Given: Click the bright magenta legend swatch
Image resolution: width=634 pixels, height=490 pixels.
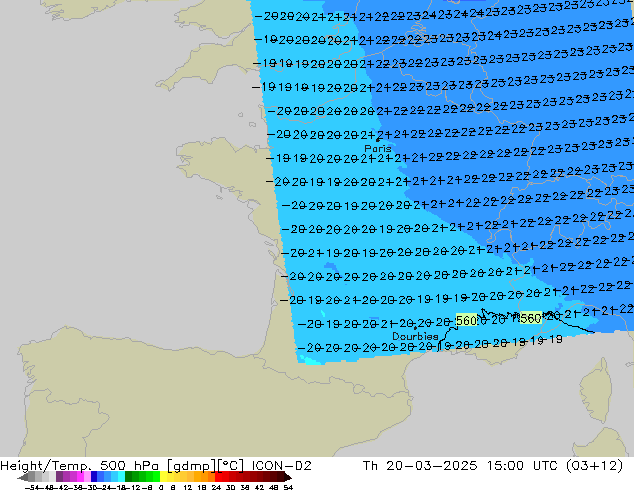Looking at the screenshot, I should [80, 476].
